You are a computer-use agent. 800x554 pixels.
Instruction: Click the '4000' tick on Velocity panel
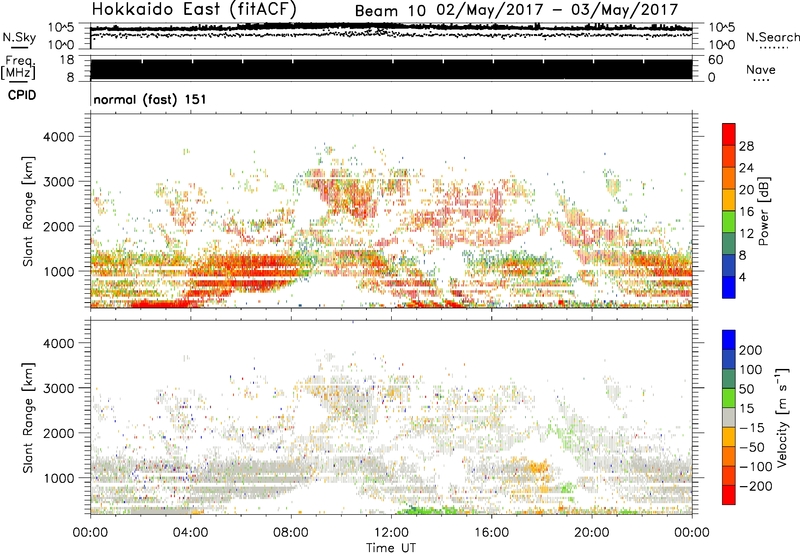tap(59, 343)
